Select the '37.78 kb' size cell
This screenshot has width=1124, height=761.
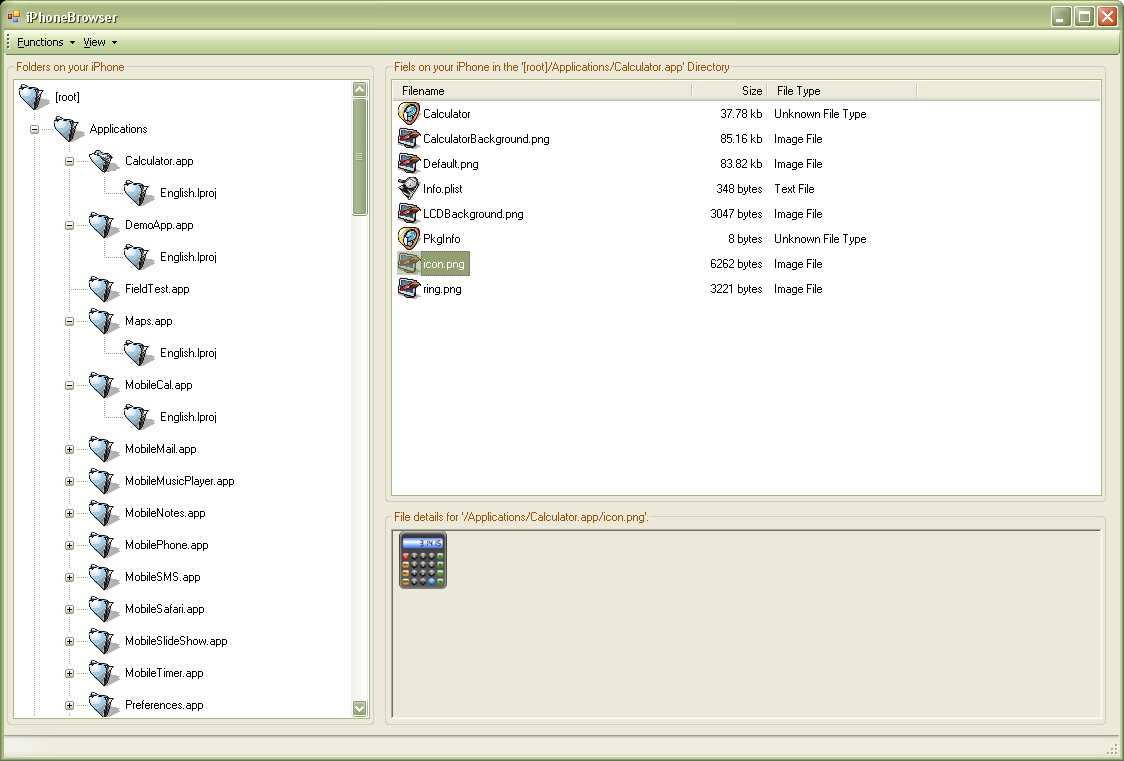point(741,114)
